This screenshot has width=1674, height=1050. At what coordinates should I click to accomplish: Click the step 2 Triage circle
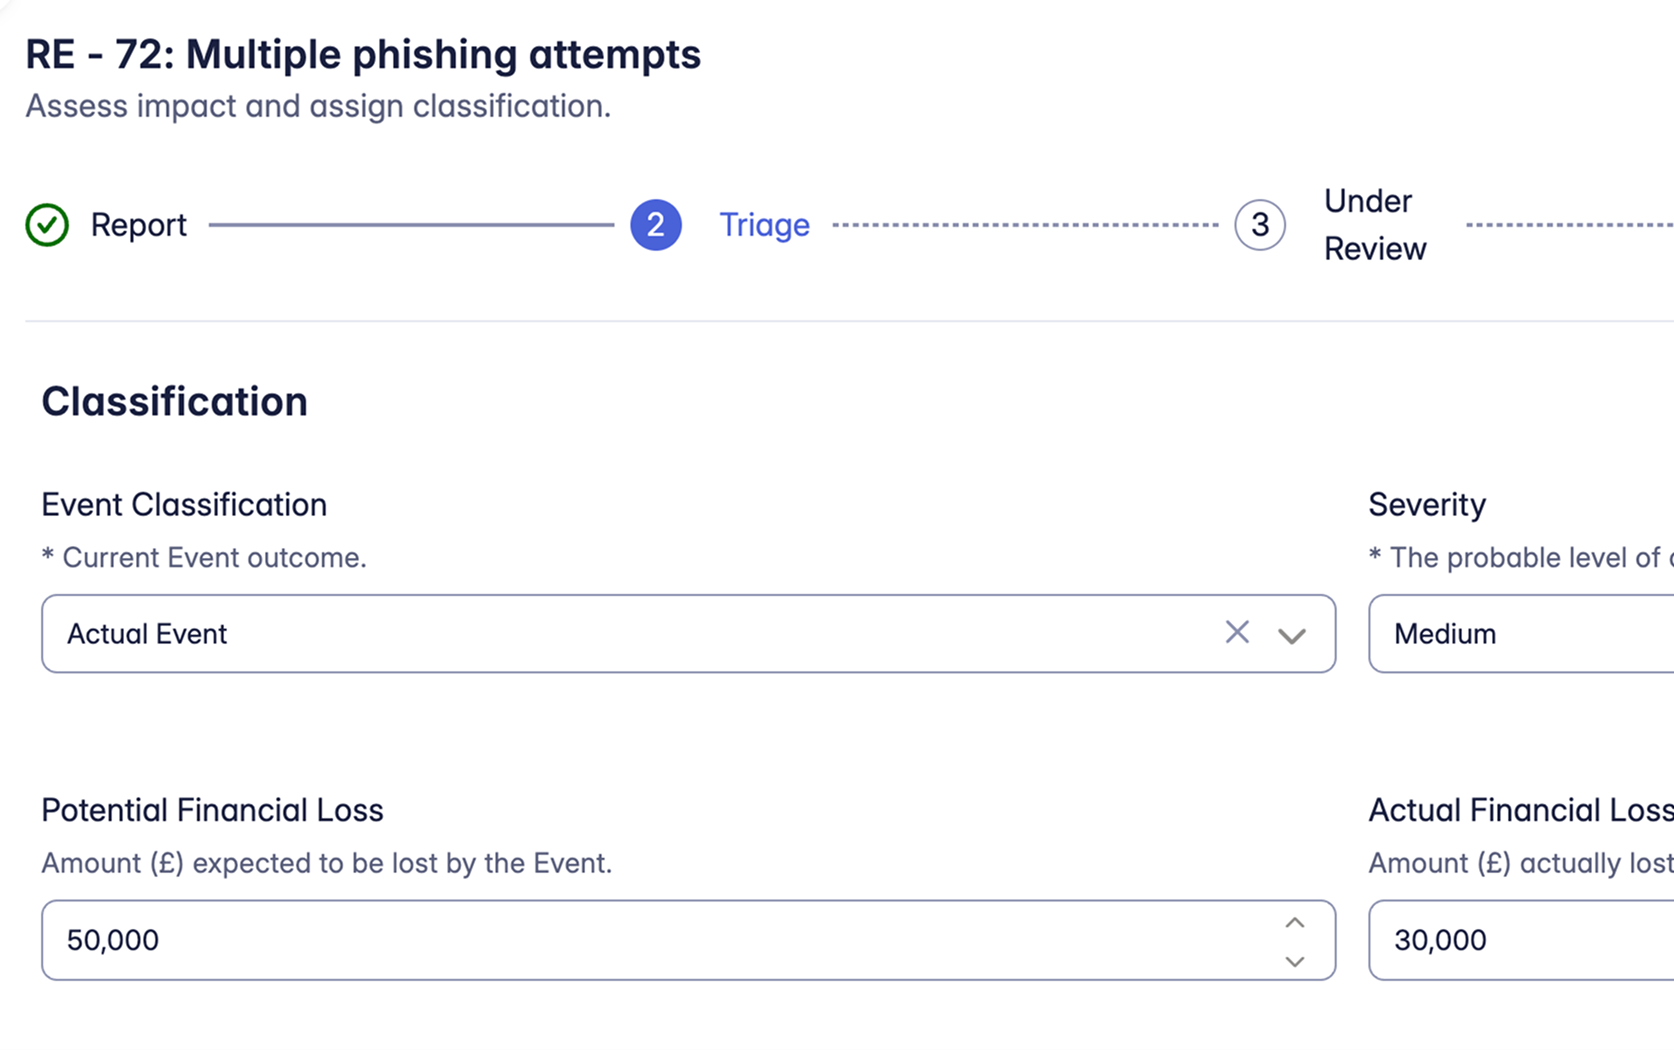tap(656, 225)
